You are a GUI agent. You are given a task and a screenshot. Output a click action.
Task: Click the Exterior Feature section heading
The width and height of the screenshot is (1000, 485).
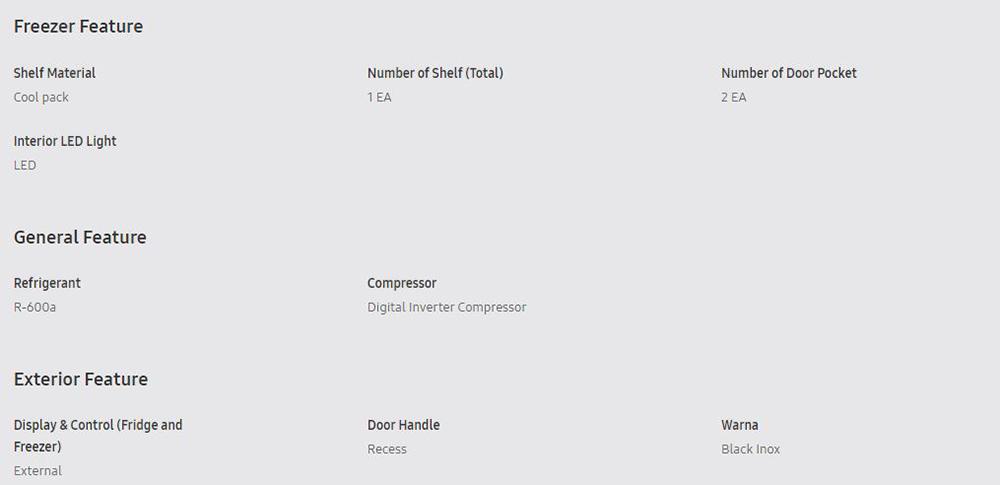(x=81, y=379)
